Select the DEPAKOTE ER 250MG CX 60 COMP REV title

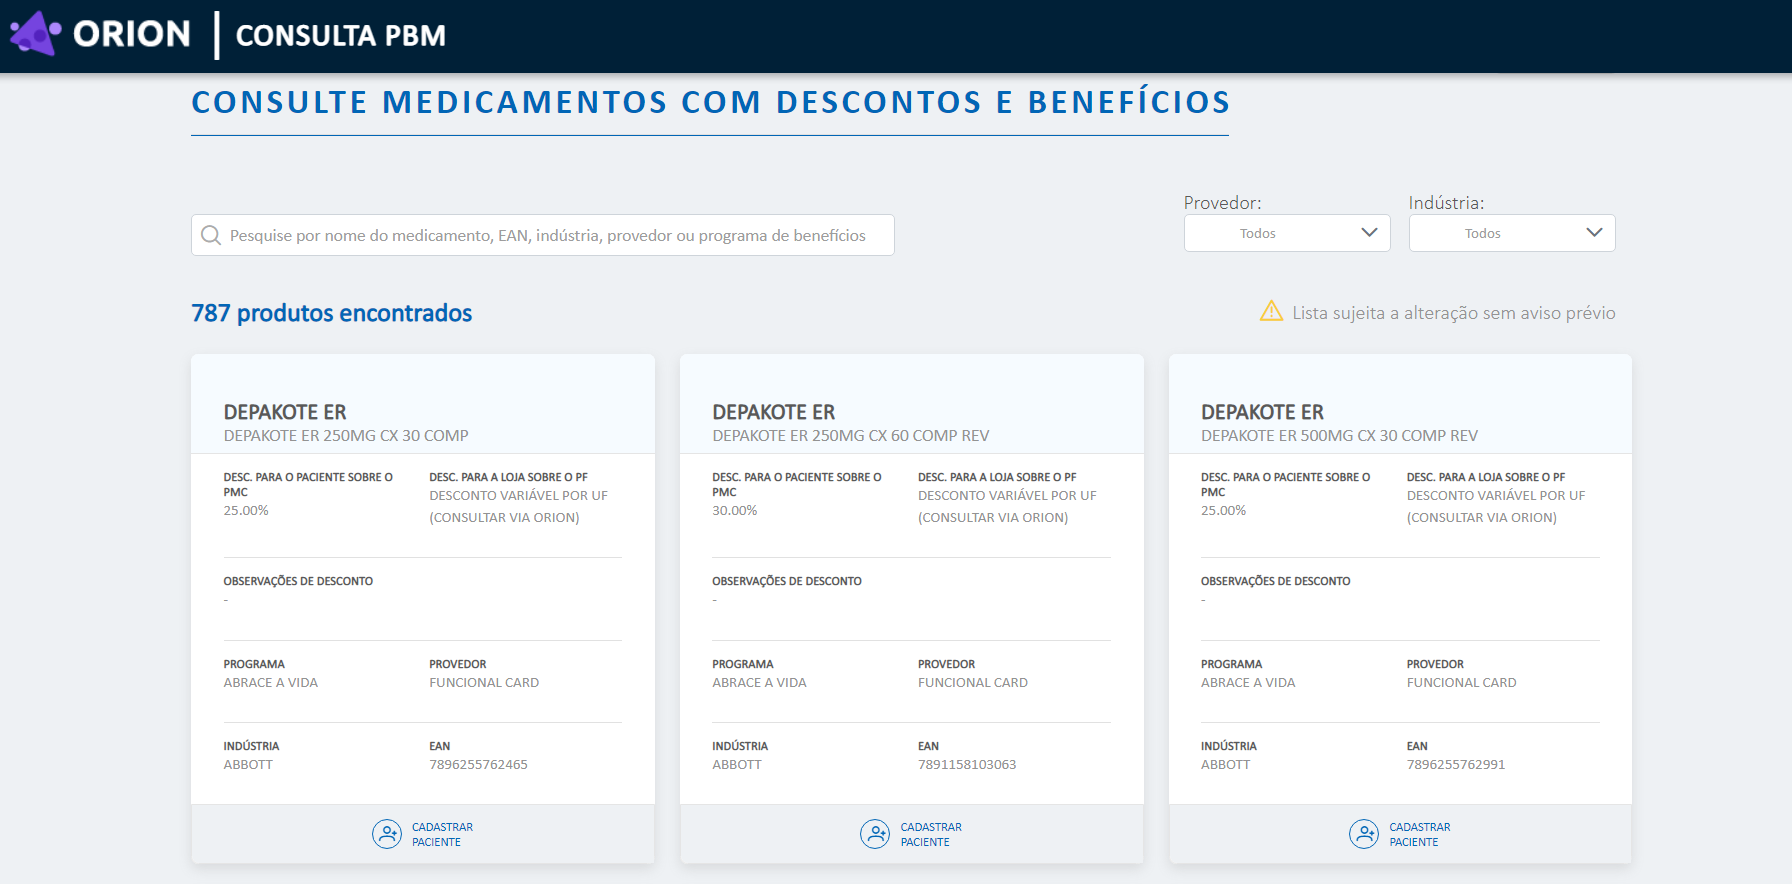coord(850,436)
